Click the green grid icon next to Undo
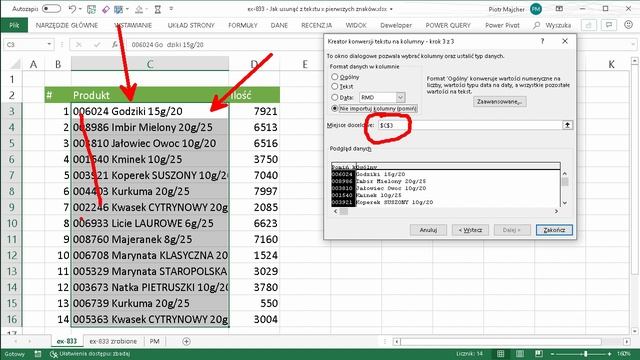 tap(91, 9)
